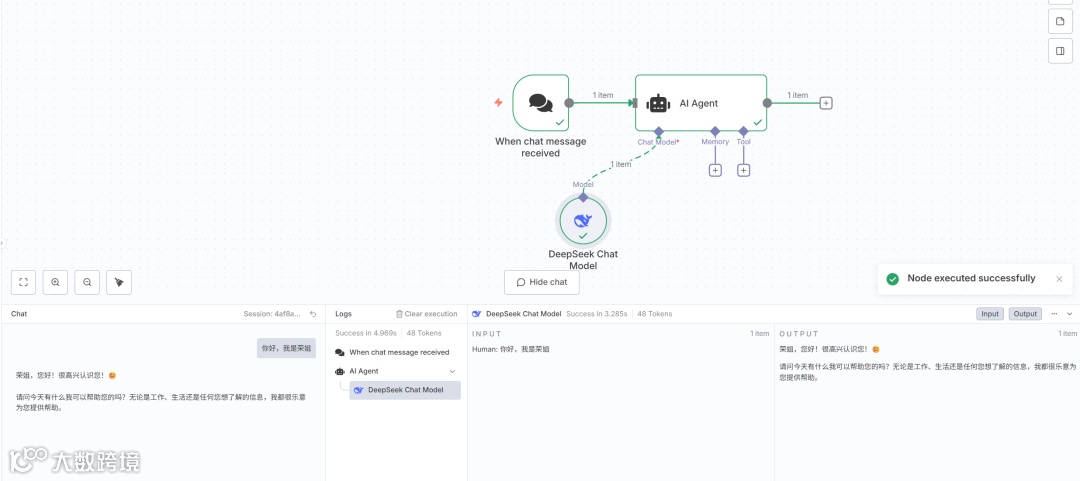Viewport: 1080px width, 481px height.
Task: Tidy up the workflow with broom icon
Action: (118, 282)
